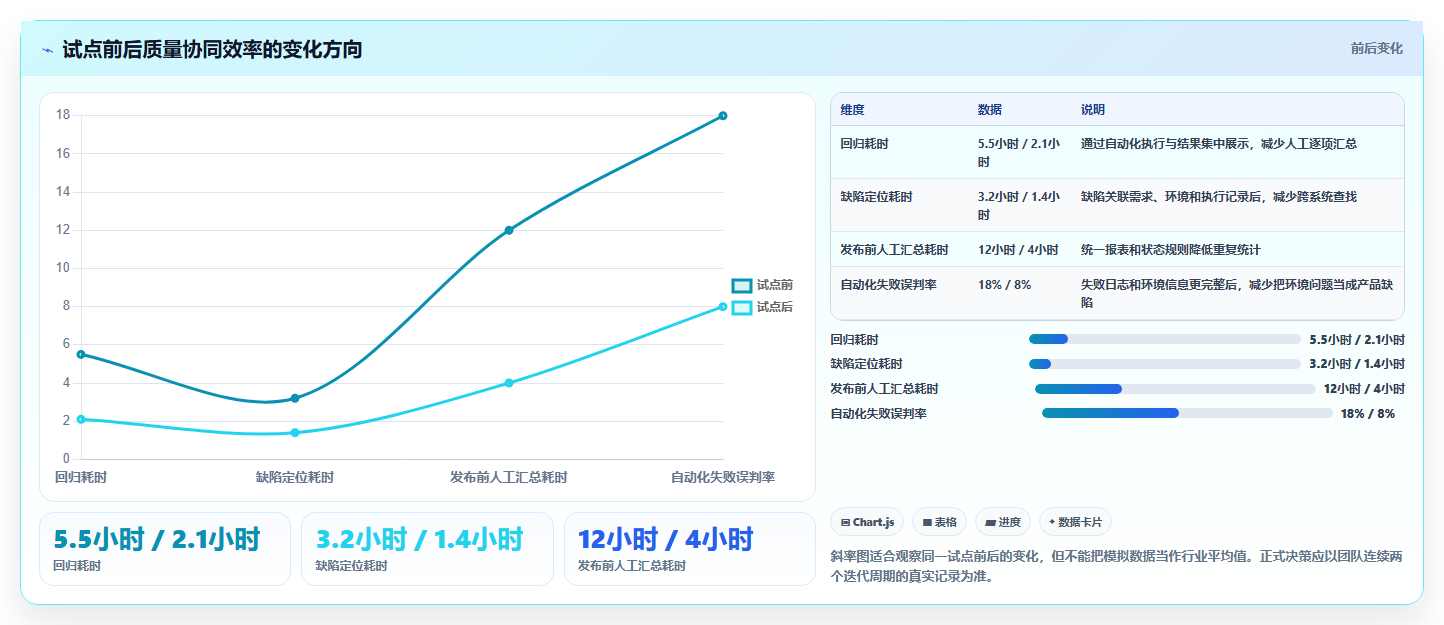Click the 进度 tag chip
This screenshot has height=625, width=1444.
[1003, 522]
